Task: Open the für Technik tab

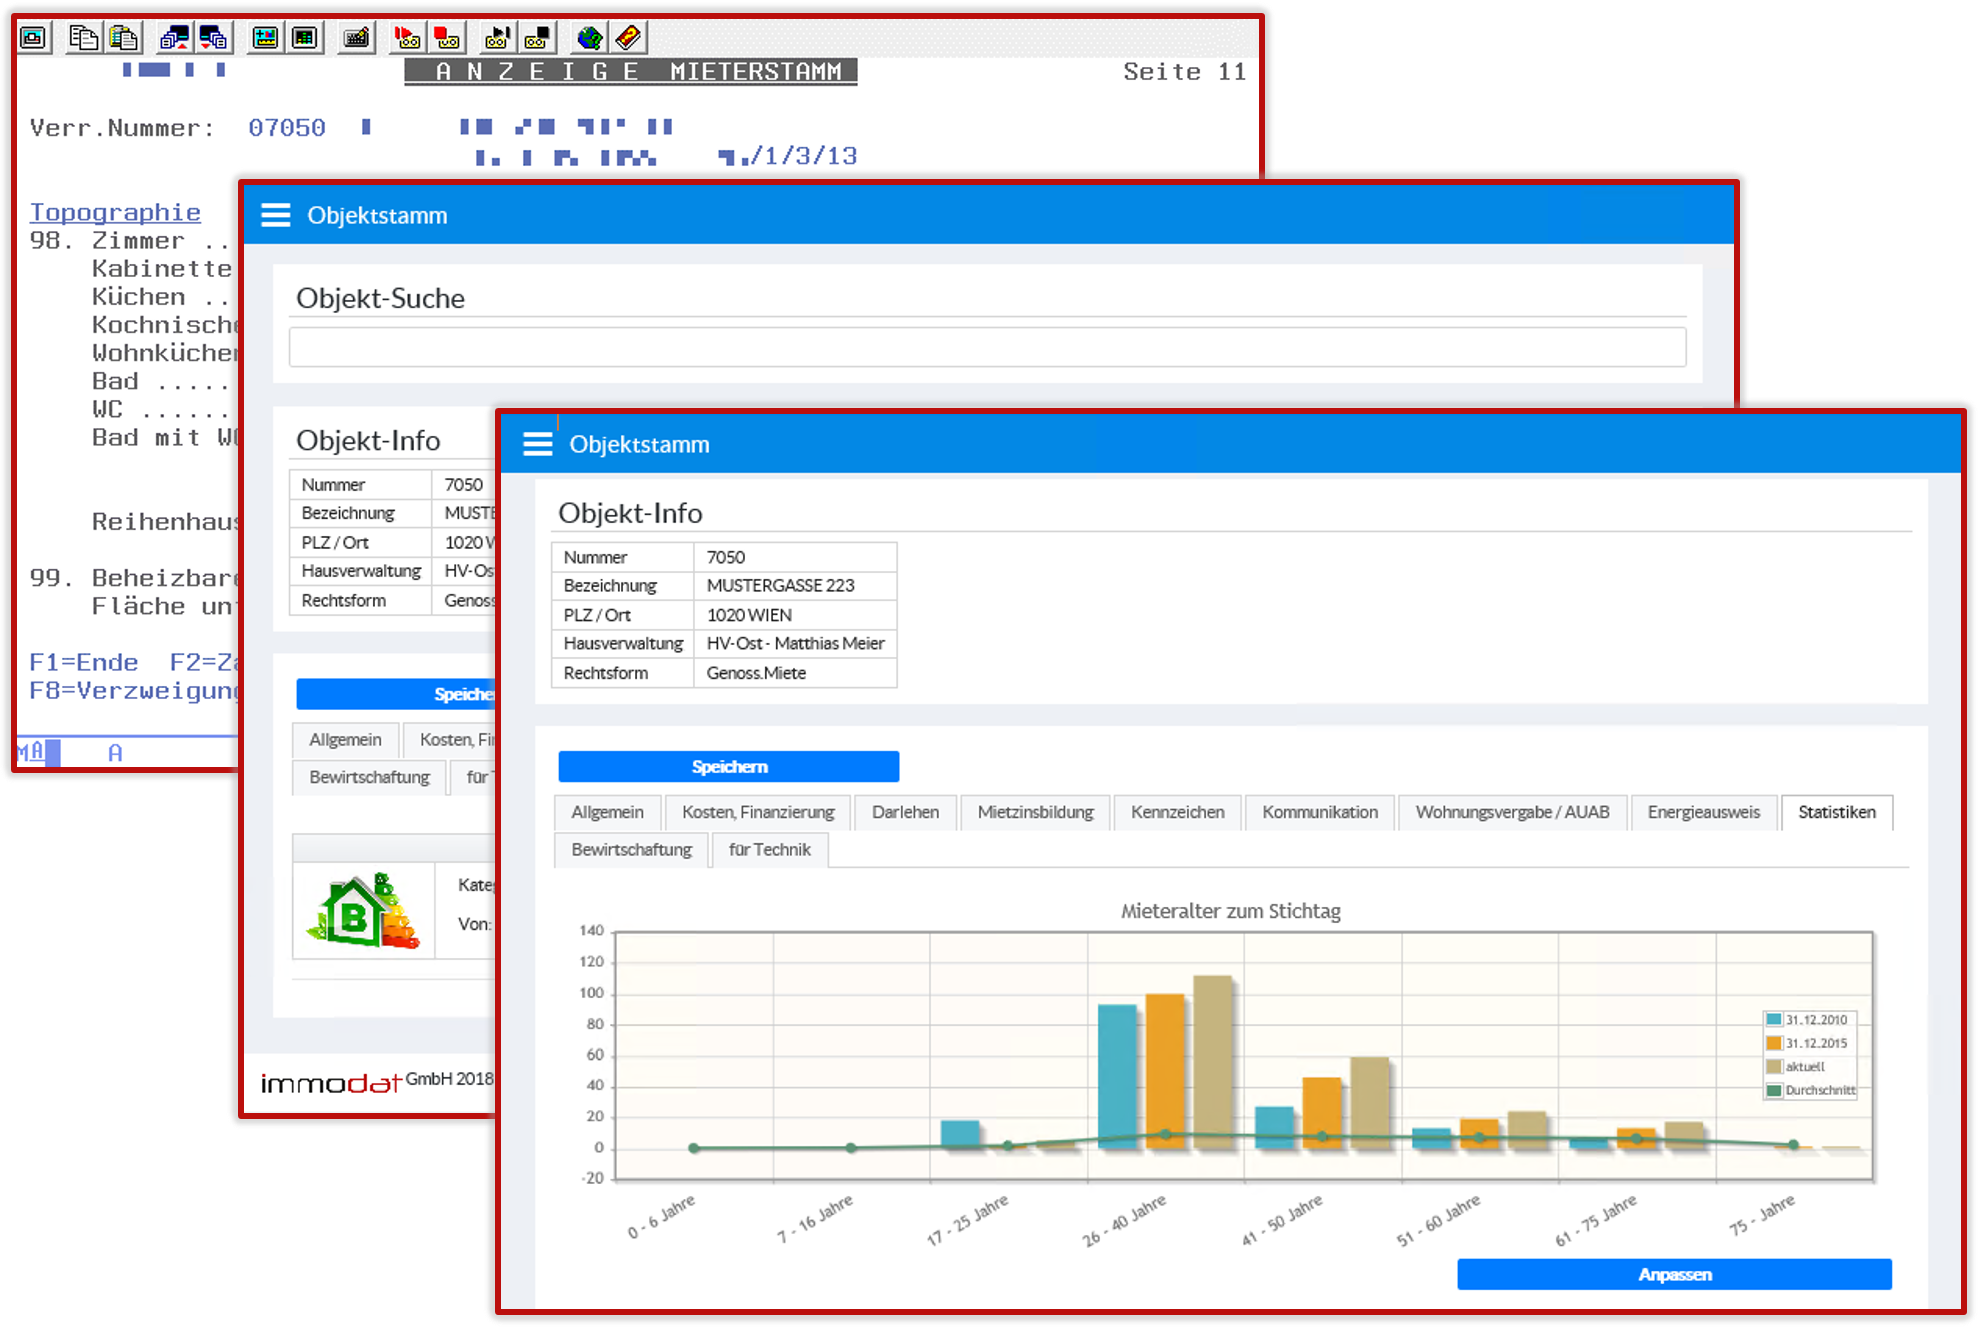Action: 769,849
